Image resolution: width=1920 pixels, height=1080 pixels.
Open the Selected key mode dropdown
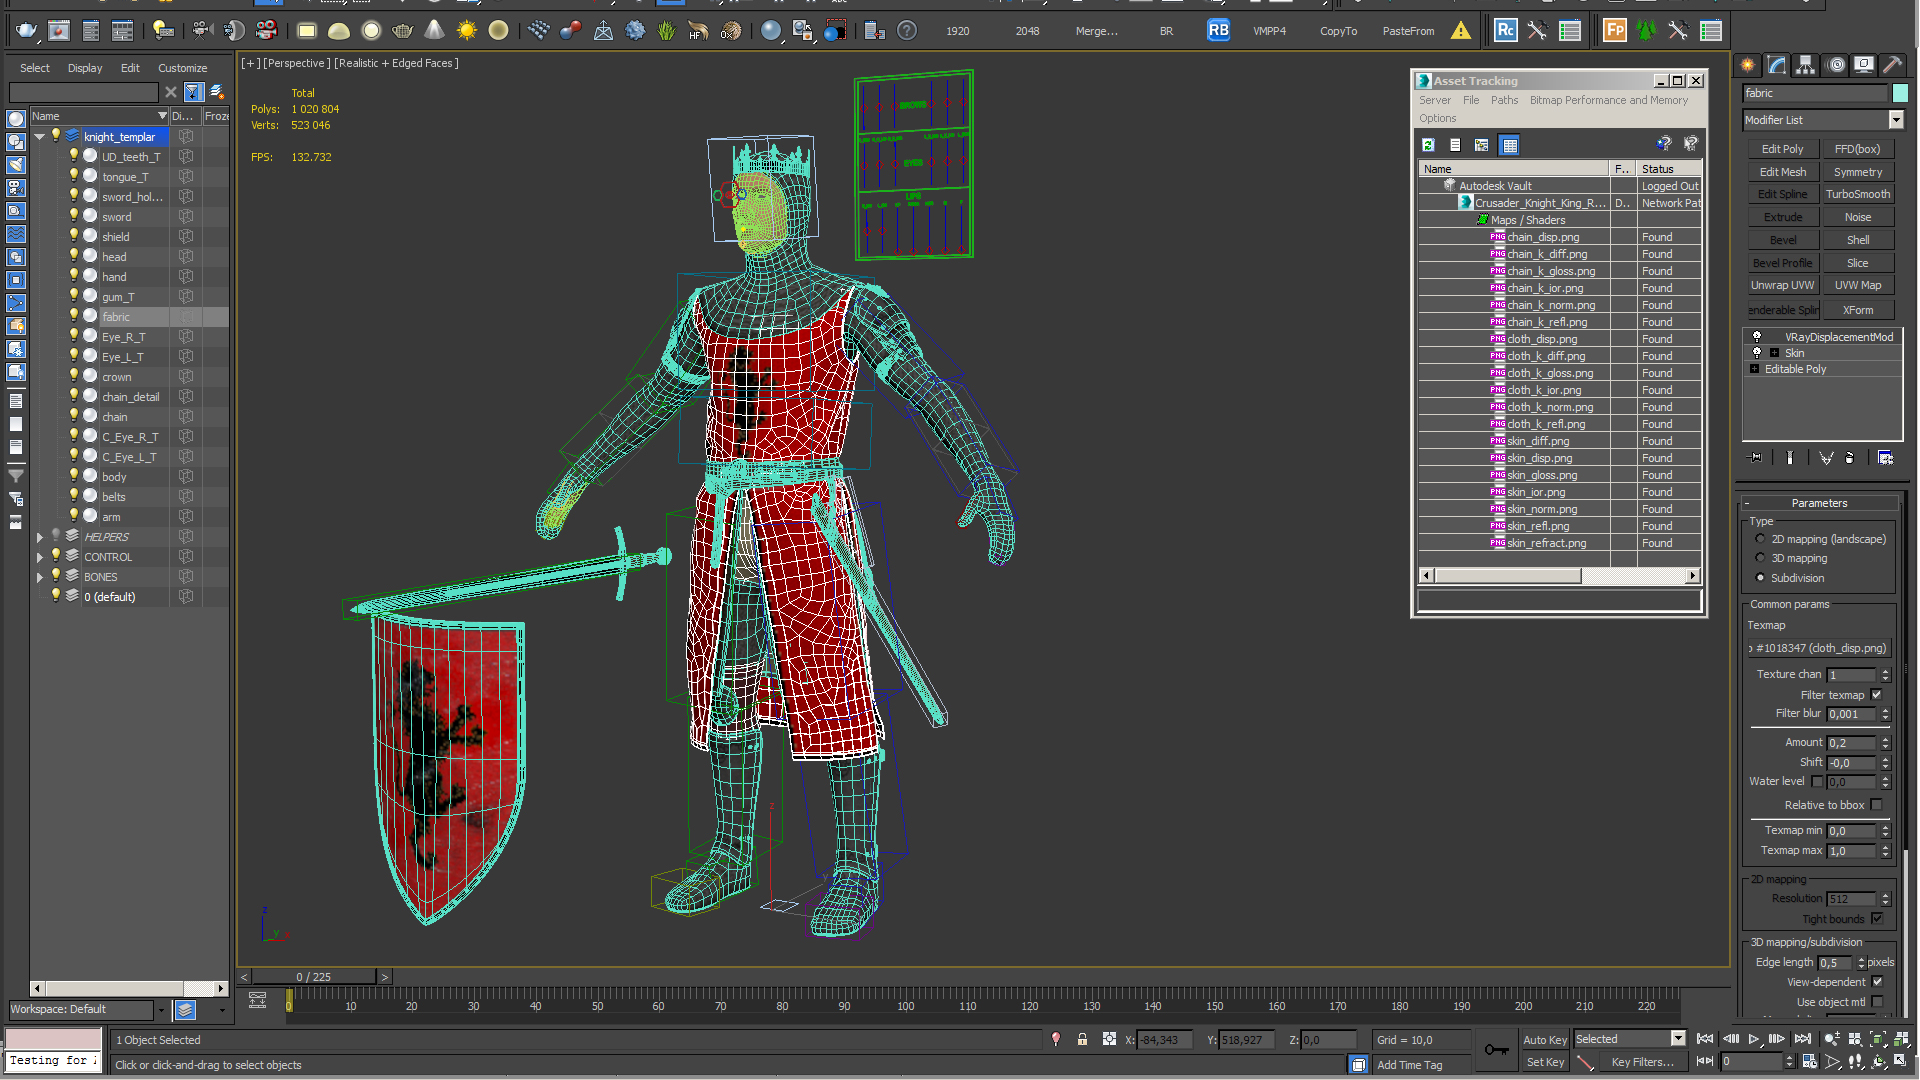1677,1040
